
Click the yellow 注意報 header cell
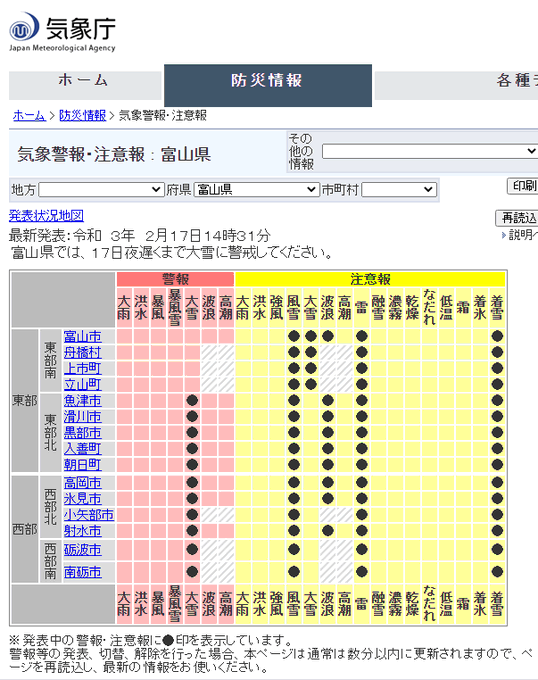pyautogui.click(x=370, y=279)
